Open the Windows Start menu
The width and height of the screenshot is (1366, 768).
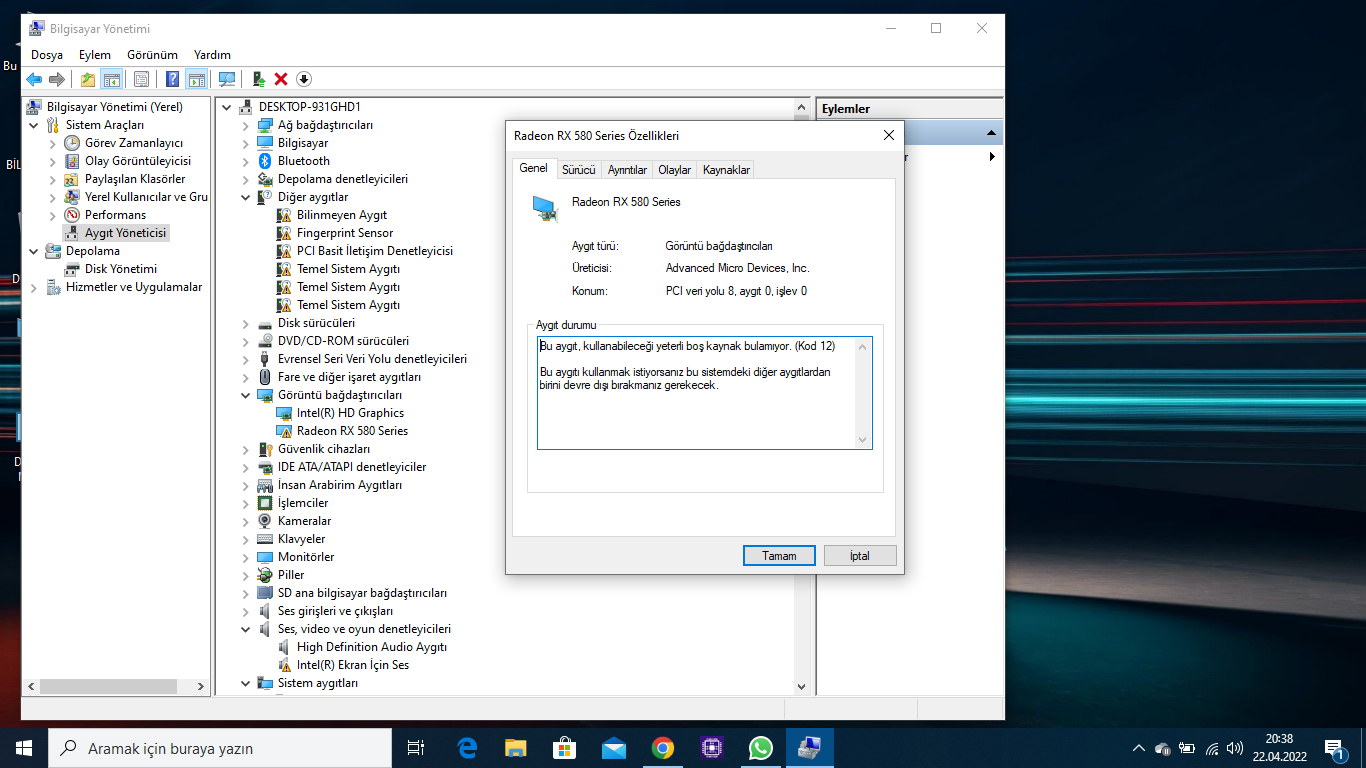point(24,748)
